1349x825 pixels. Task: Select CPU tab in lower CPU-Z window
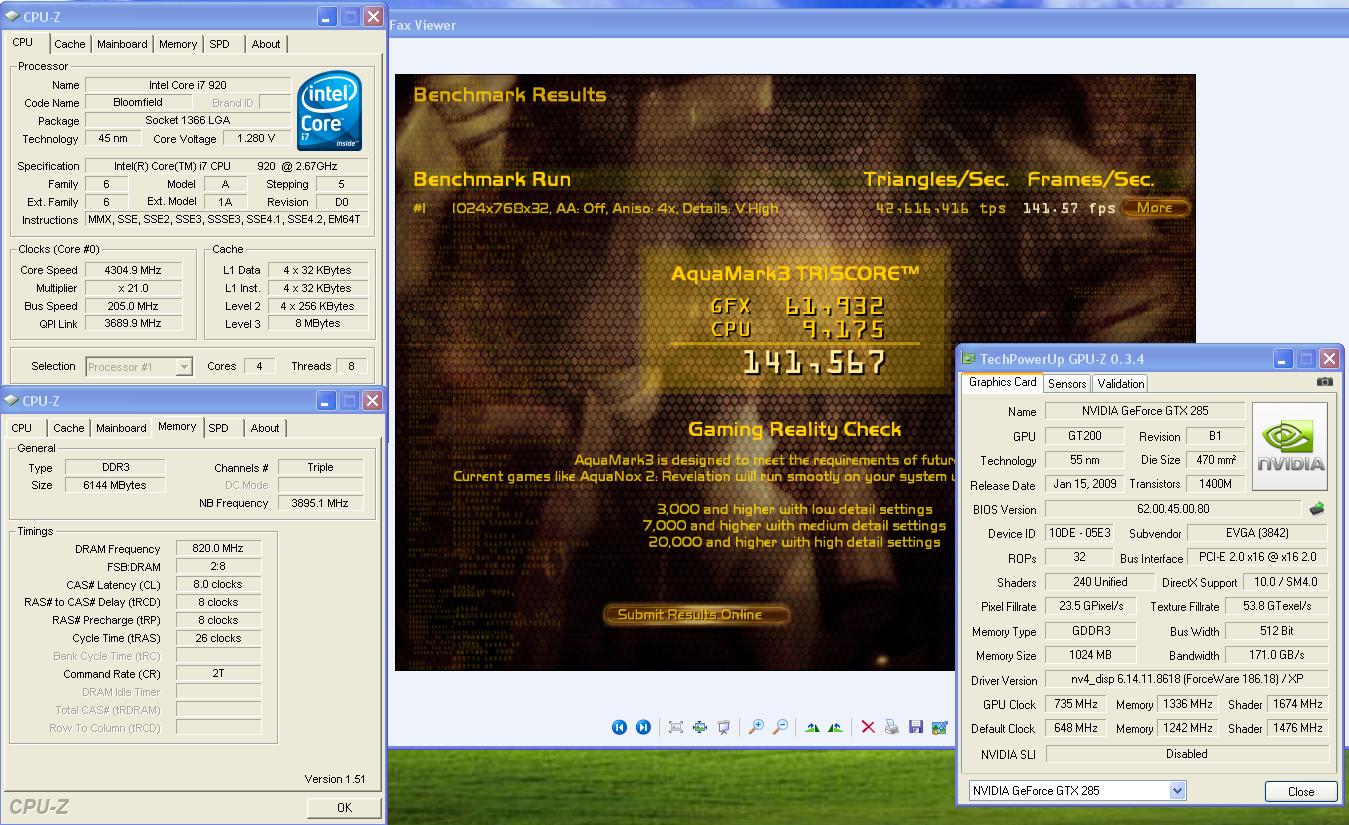(x=22, y=428)
